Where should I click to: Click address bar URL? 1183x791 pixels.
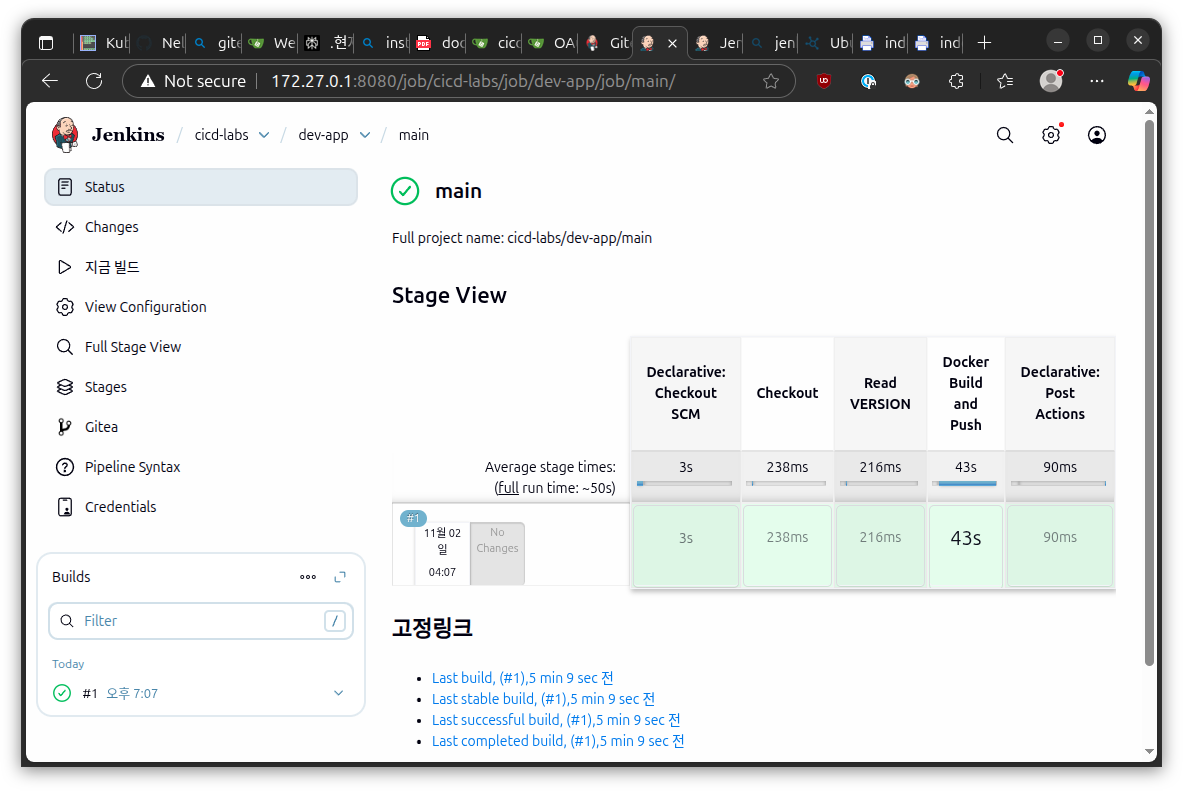point(473,81)
